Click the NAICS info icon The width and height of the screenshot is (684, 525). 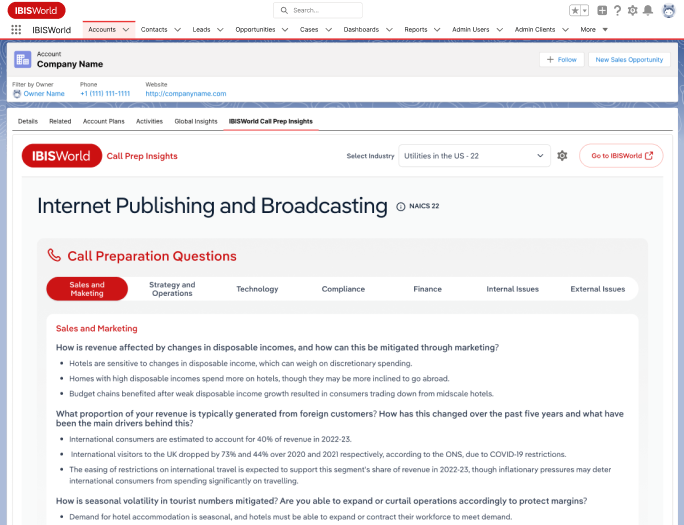[x=401, y=207]
